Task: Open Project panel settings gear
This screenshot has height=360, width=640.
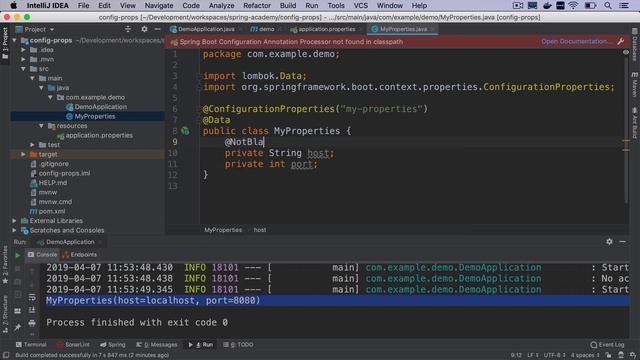Action: (x=144, y=29)
